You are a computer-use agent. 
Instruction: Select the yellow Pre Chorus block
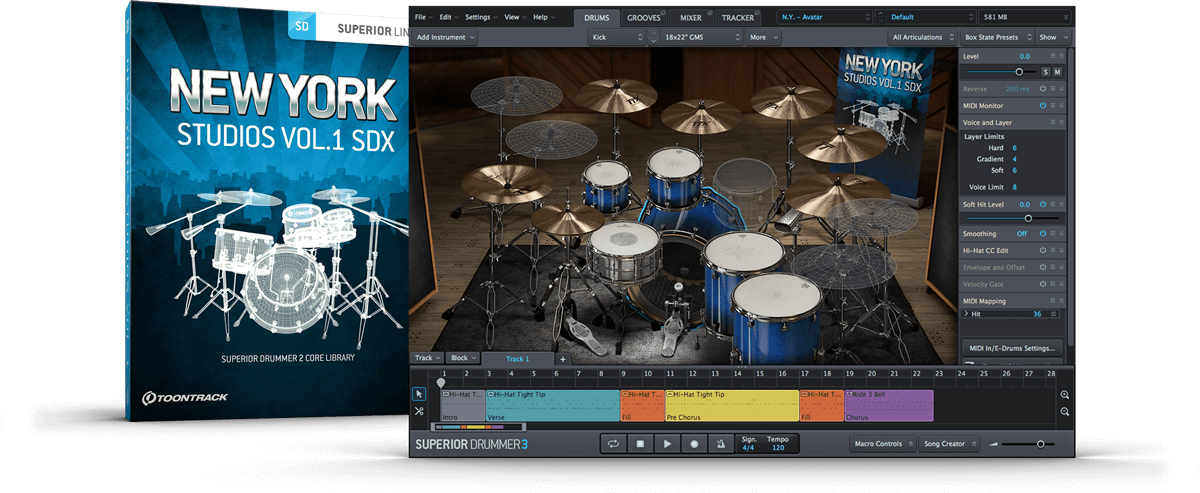[x=732, y=406]
